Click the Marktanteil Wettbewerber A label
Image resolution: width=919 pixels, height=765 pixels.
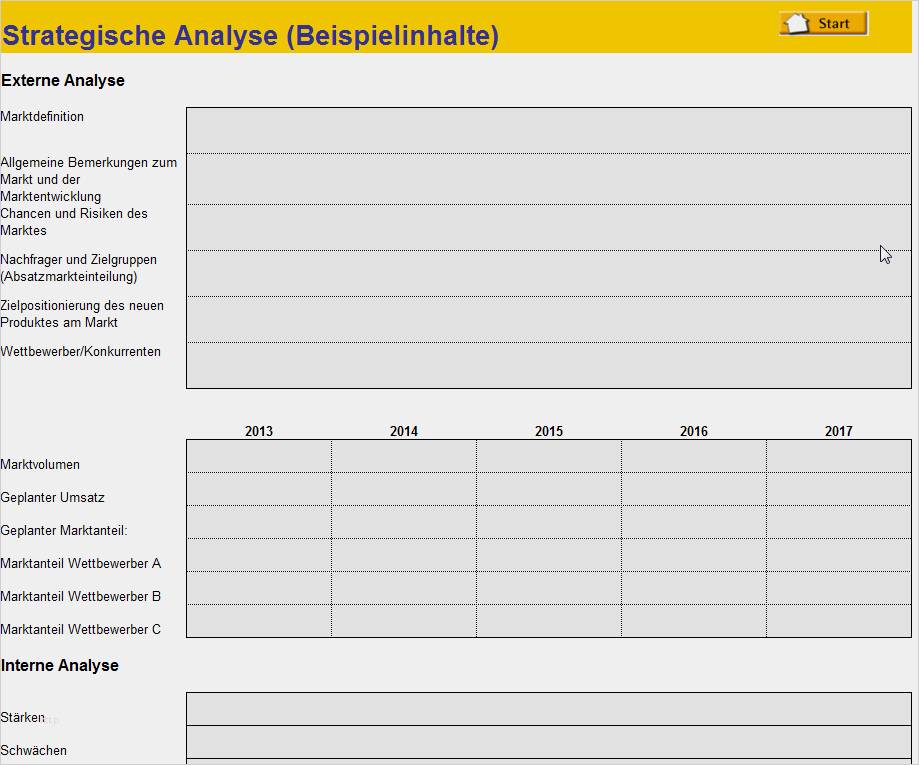81,563
